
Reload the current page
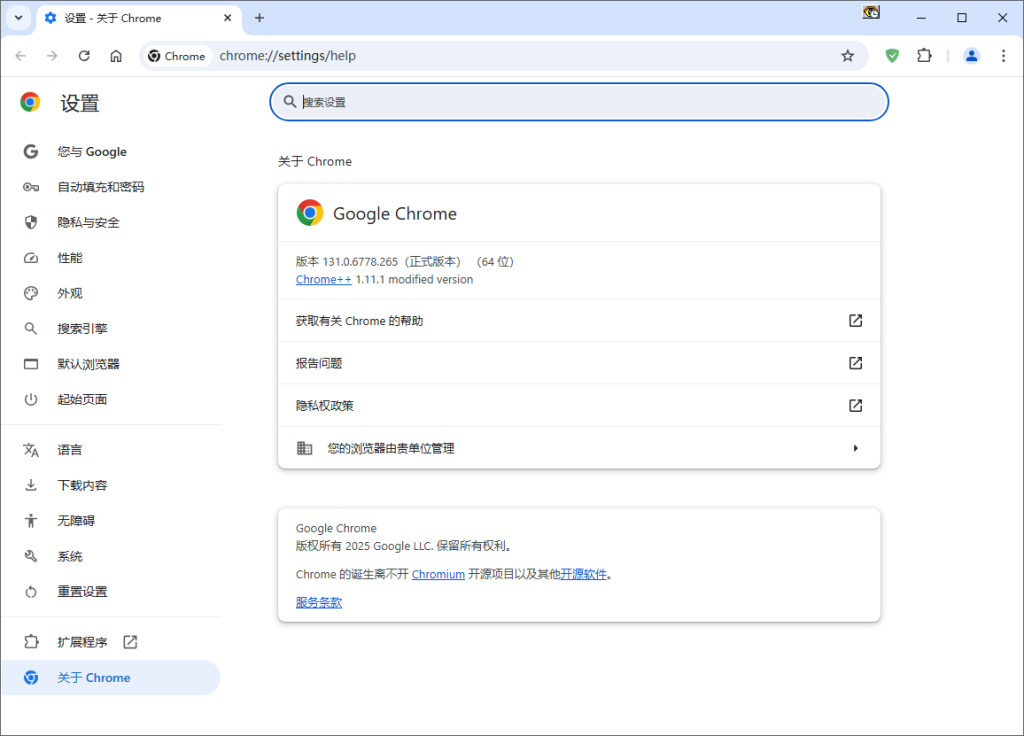click(x=84, y=56)
